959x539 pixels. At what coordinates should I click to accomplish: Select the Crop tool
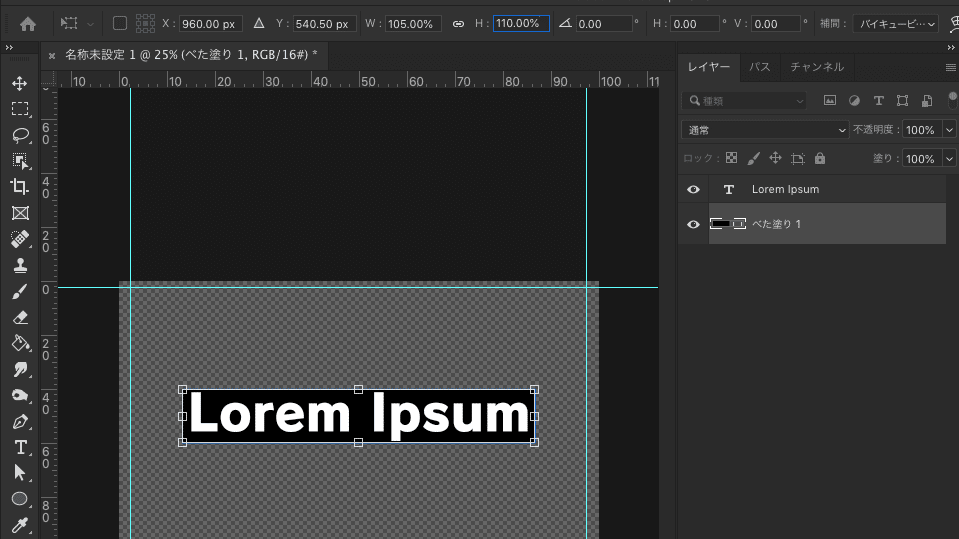pyautogui.click(x=20, y=187)
